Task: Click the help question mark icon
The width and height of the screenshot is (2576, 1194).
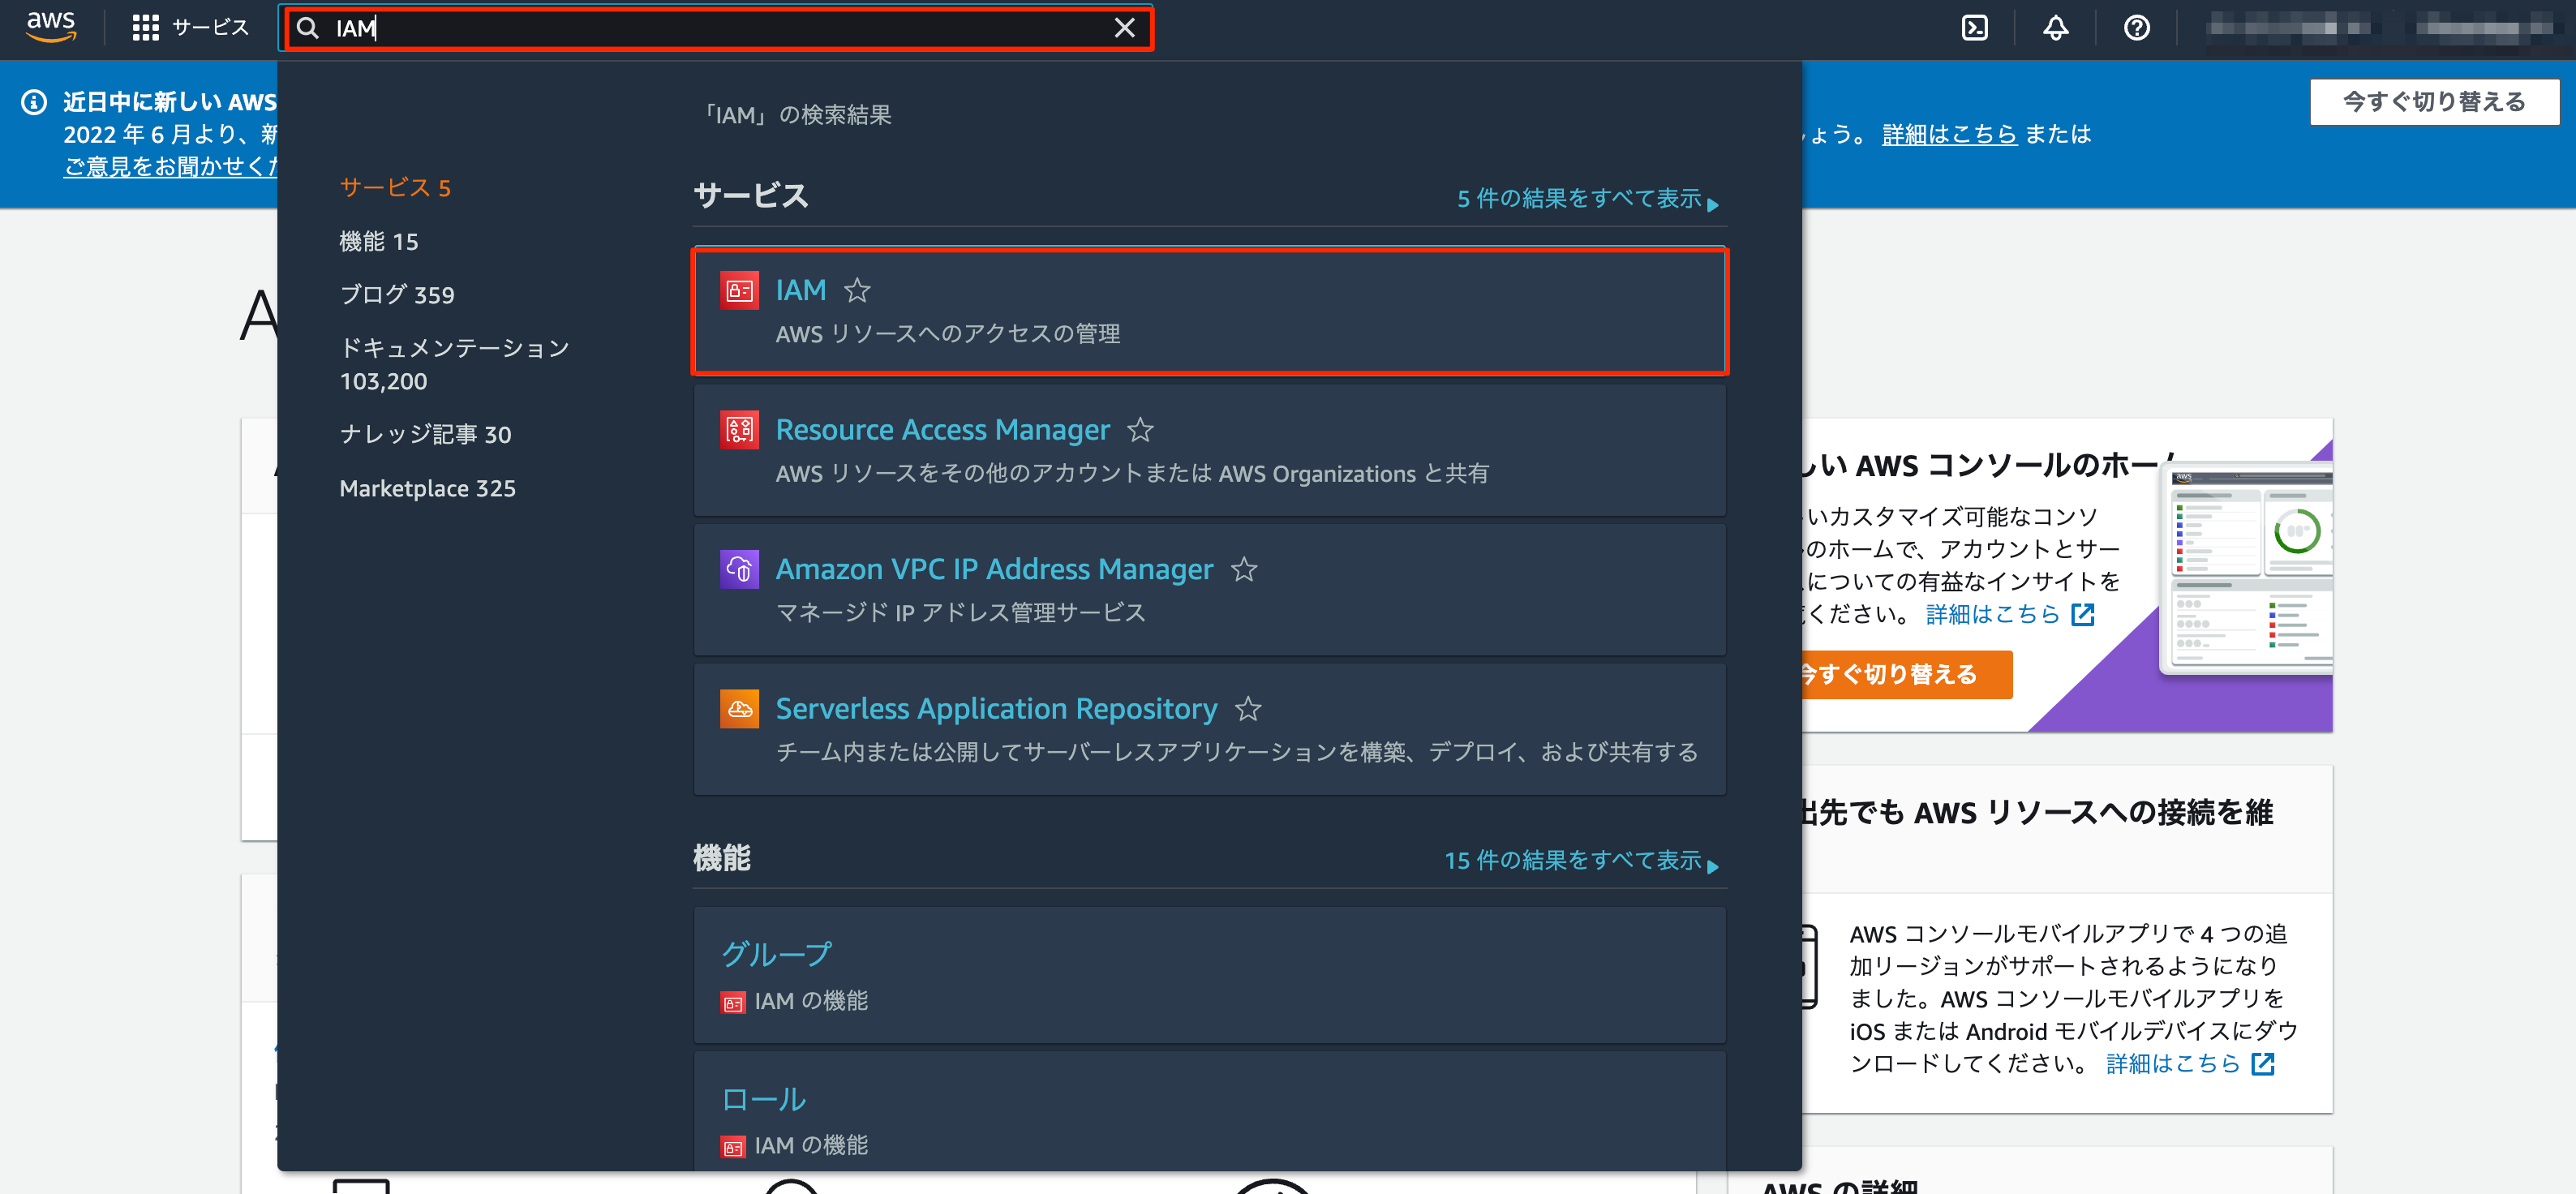Action: [x=2136, y=28]
